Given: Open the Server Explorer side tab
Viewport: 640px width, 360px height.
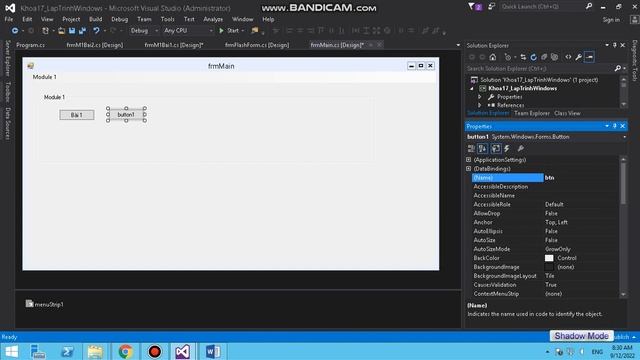Looking at the screenshot, I should tap(7, 58).
